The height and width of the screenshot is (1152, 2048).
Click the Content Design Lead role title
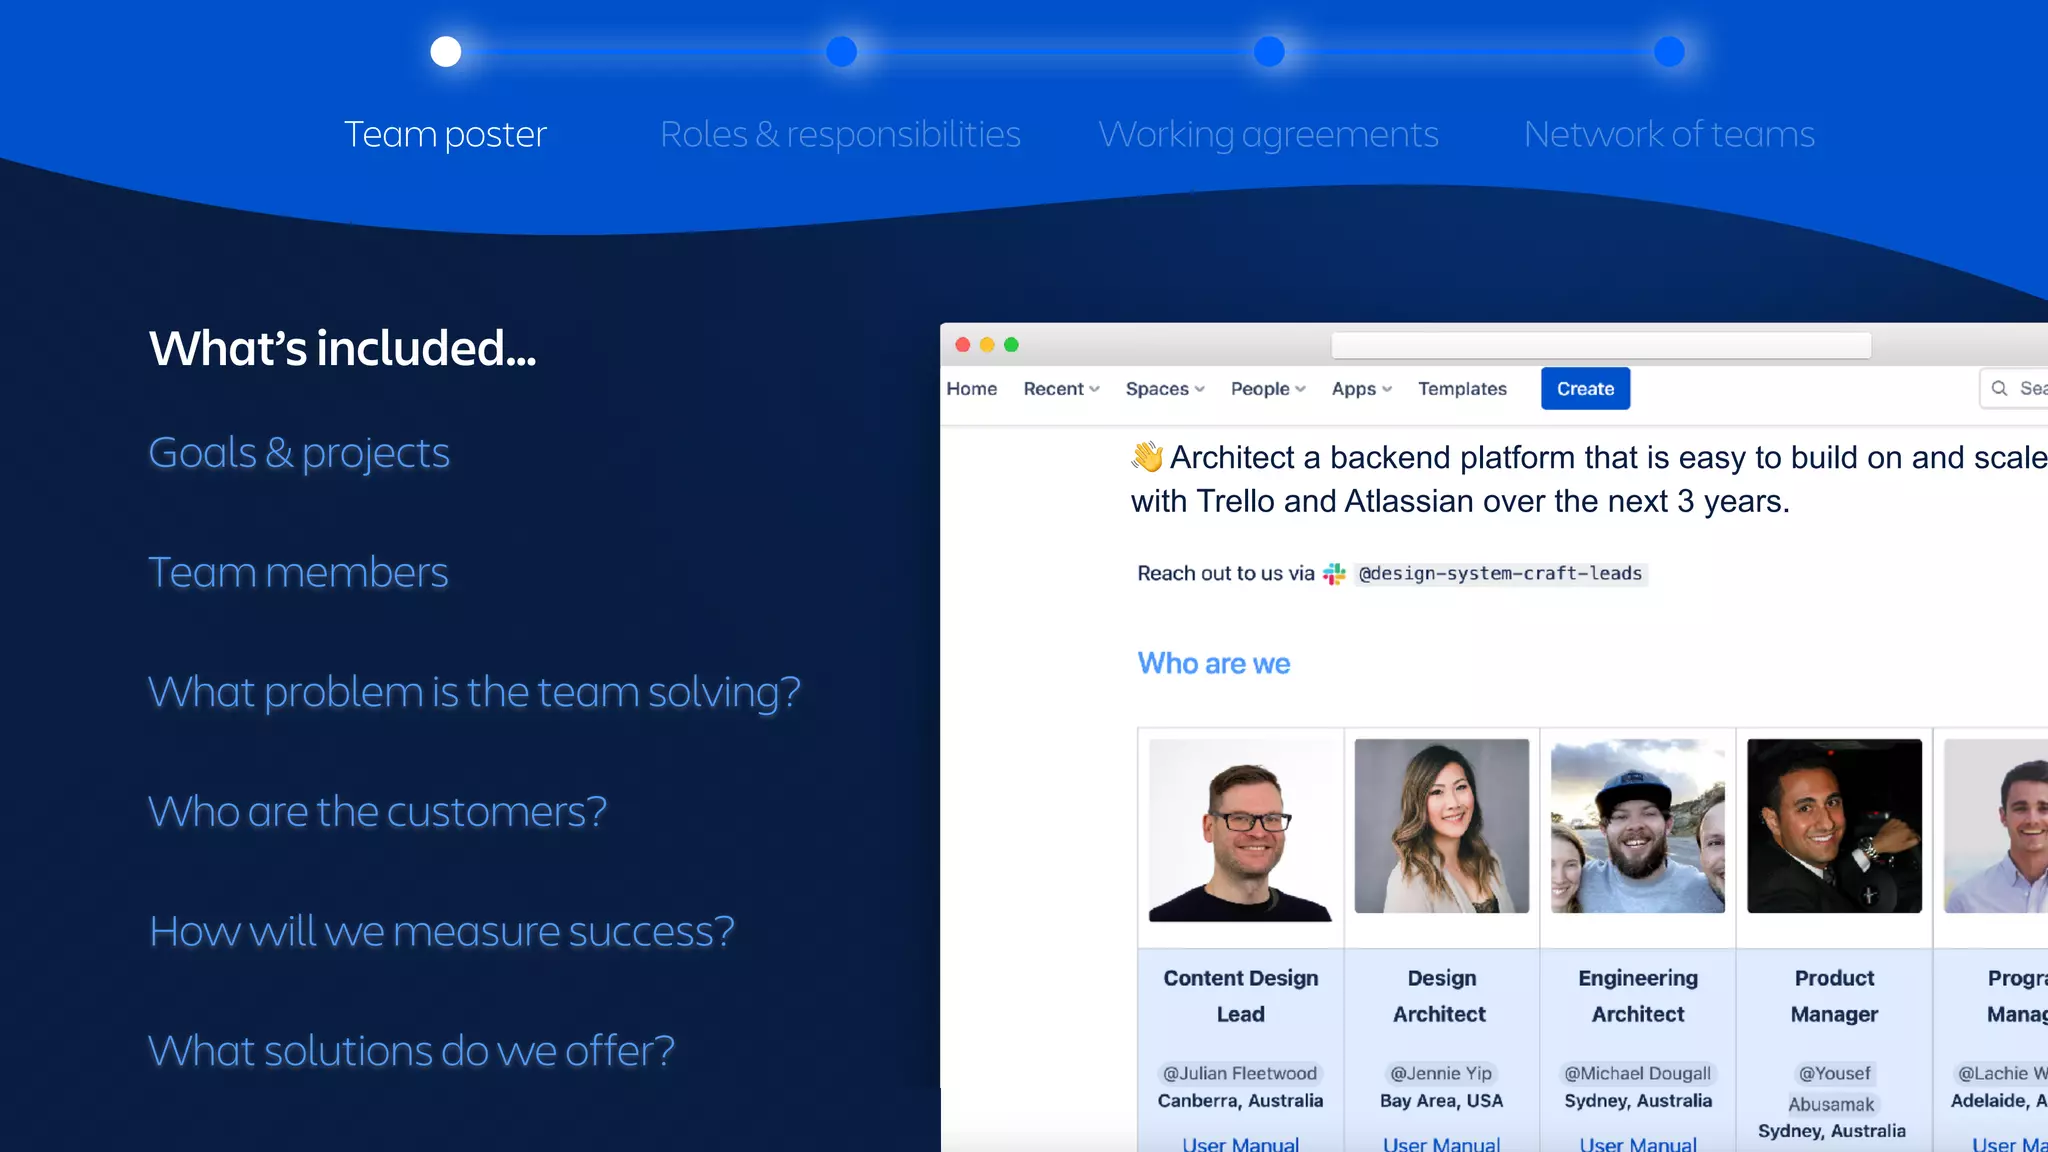tap(1240, 996)
